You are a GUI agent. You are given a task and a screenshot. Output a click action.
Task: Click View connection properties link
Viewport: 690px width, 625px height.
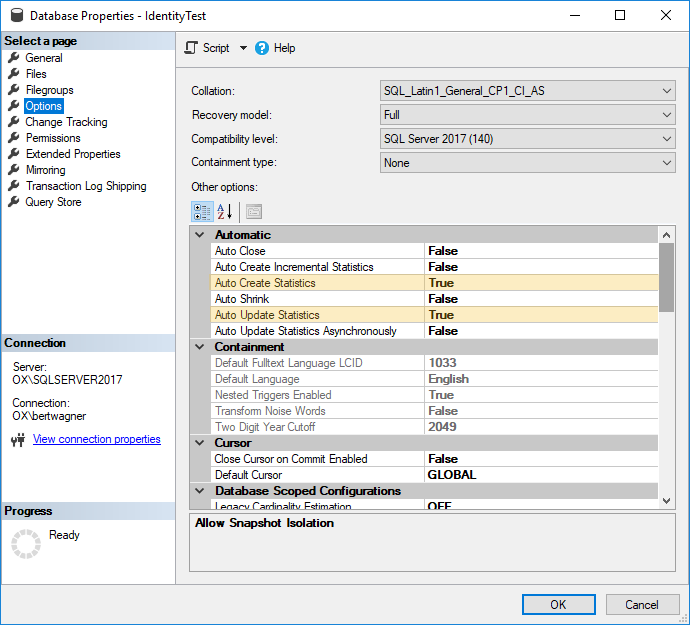point(97,439)
